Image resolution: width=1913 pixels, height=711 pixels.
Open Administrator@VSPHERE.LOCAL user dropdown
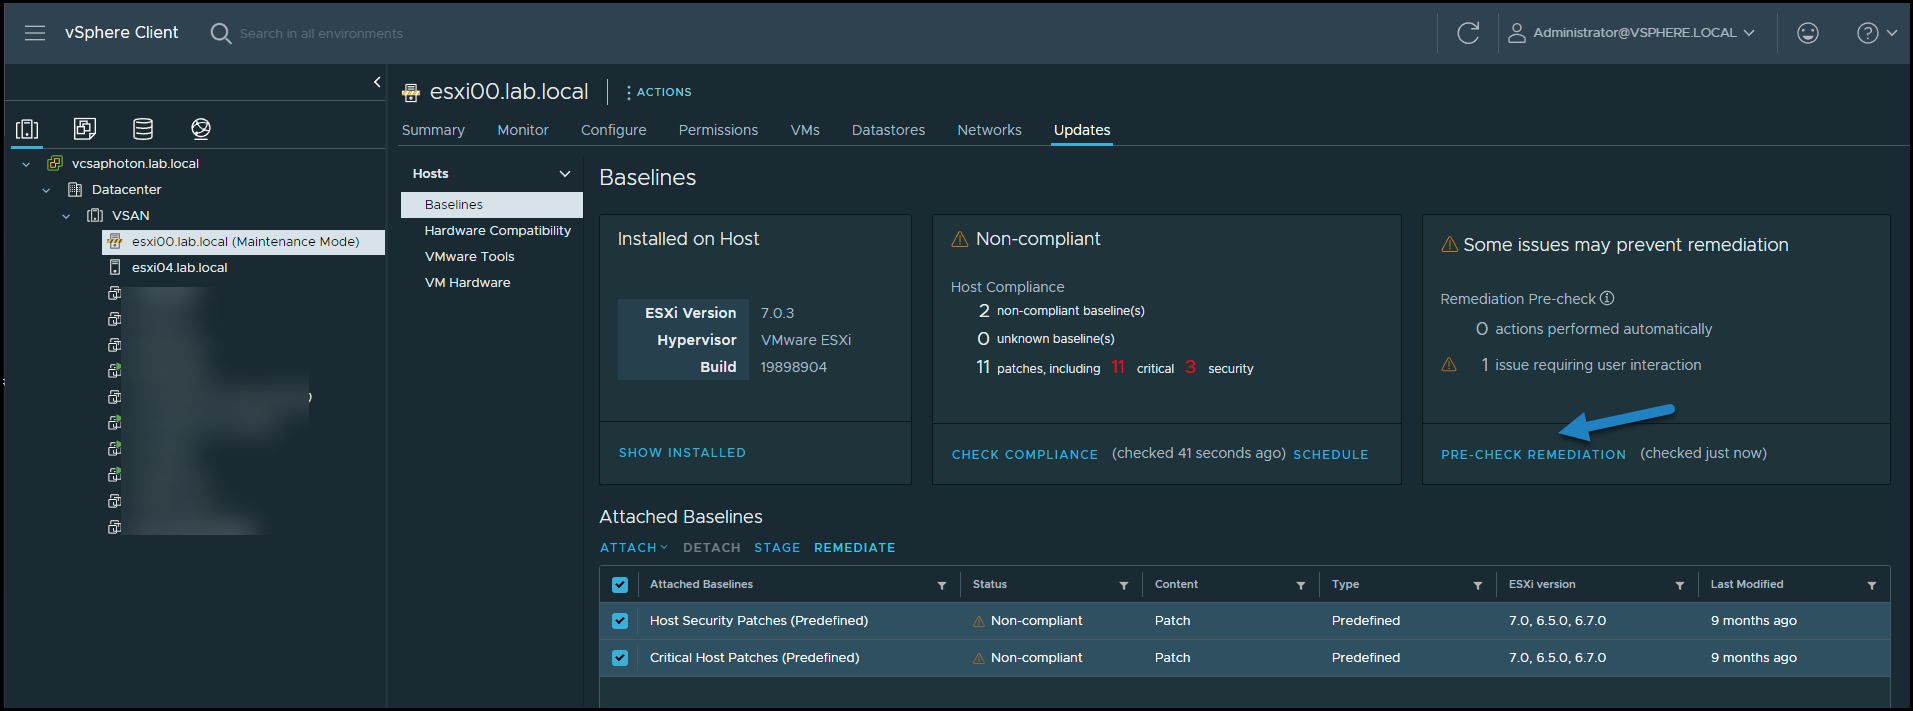(1631, 33)
